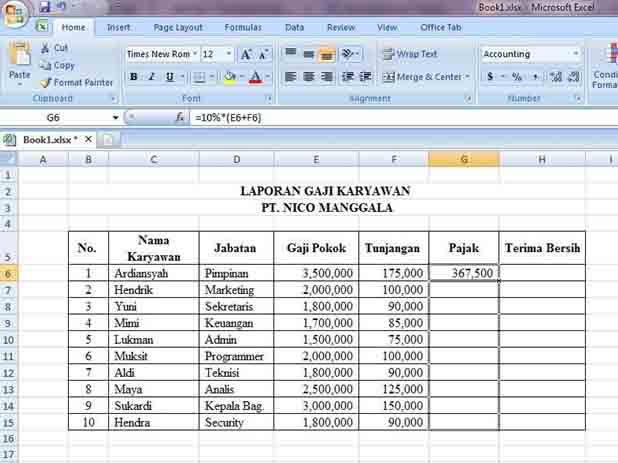Increase decimal places
This screenshot has width=618, height=463.
(556, 77)
